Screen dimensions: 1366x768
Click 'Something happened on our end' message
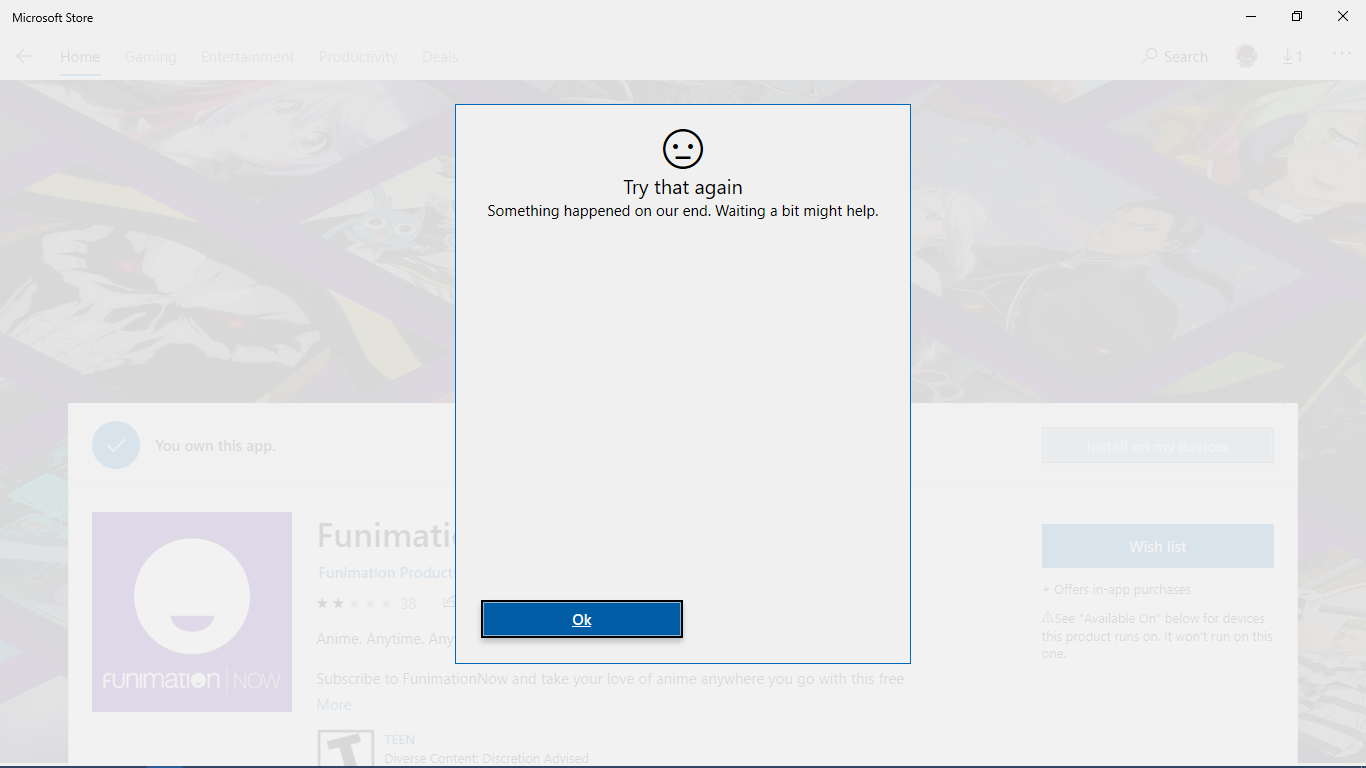click(x=683, y=211)
